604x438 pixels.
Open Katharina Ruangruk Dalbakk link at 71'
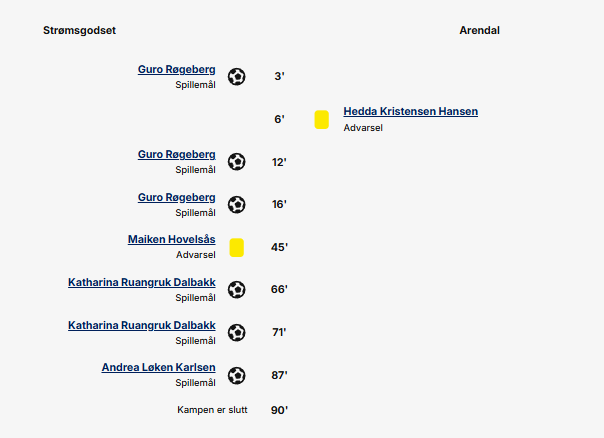point(142,326)
